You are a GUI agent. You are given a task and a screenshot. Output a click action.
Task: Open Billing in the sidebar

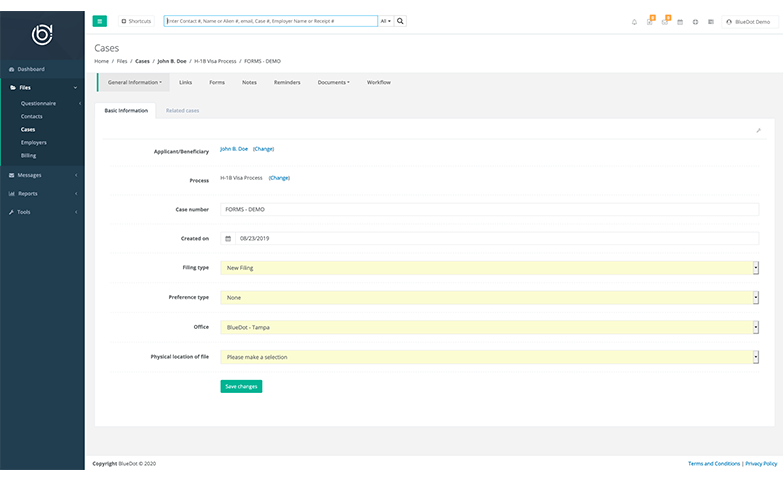tap(28, 155)
